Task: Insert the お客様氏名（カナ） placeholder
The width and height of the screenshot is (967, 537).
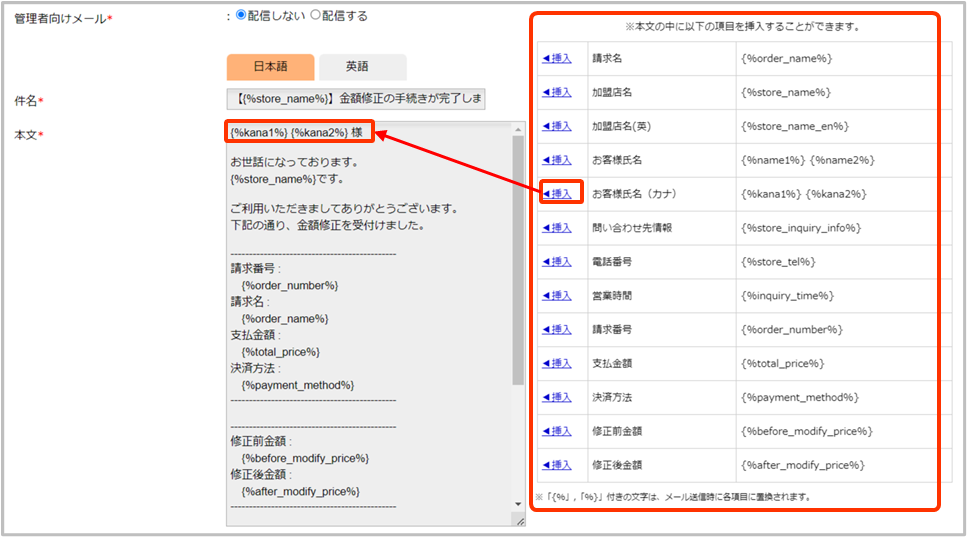Action: (x=557, y=194)
